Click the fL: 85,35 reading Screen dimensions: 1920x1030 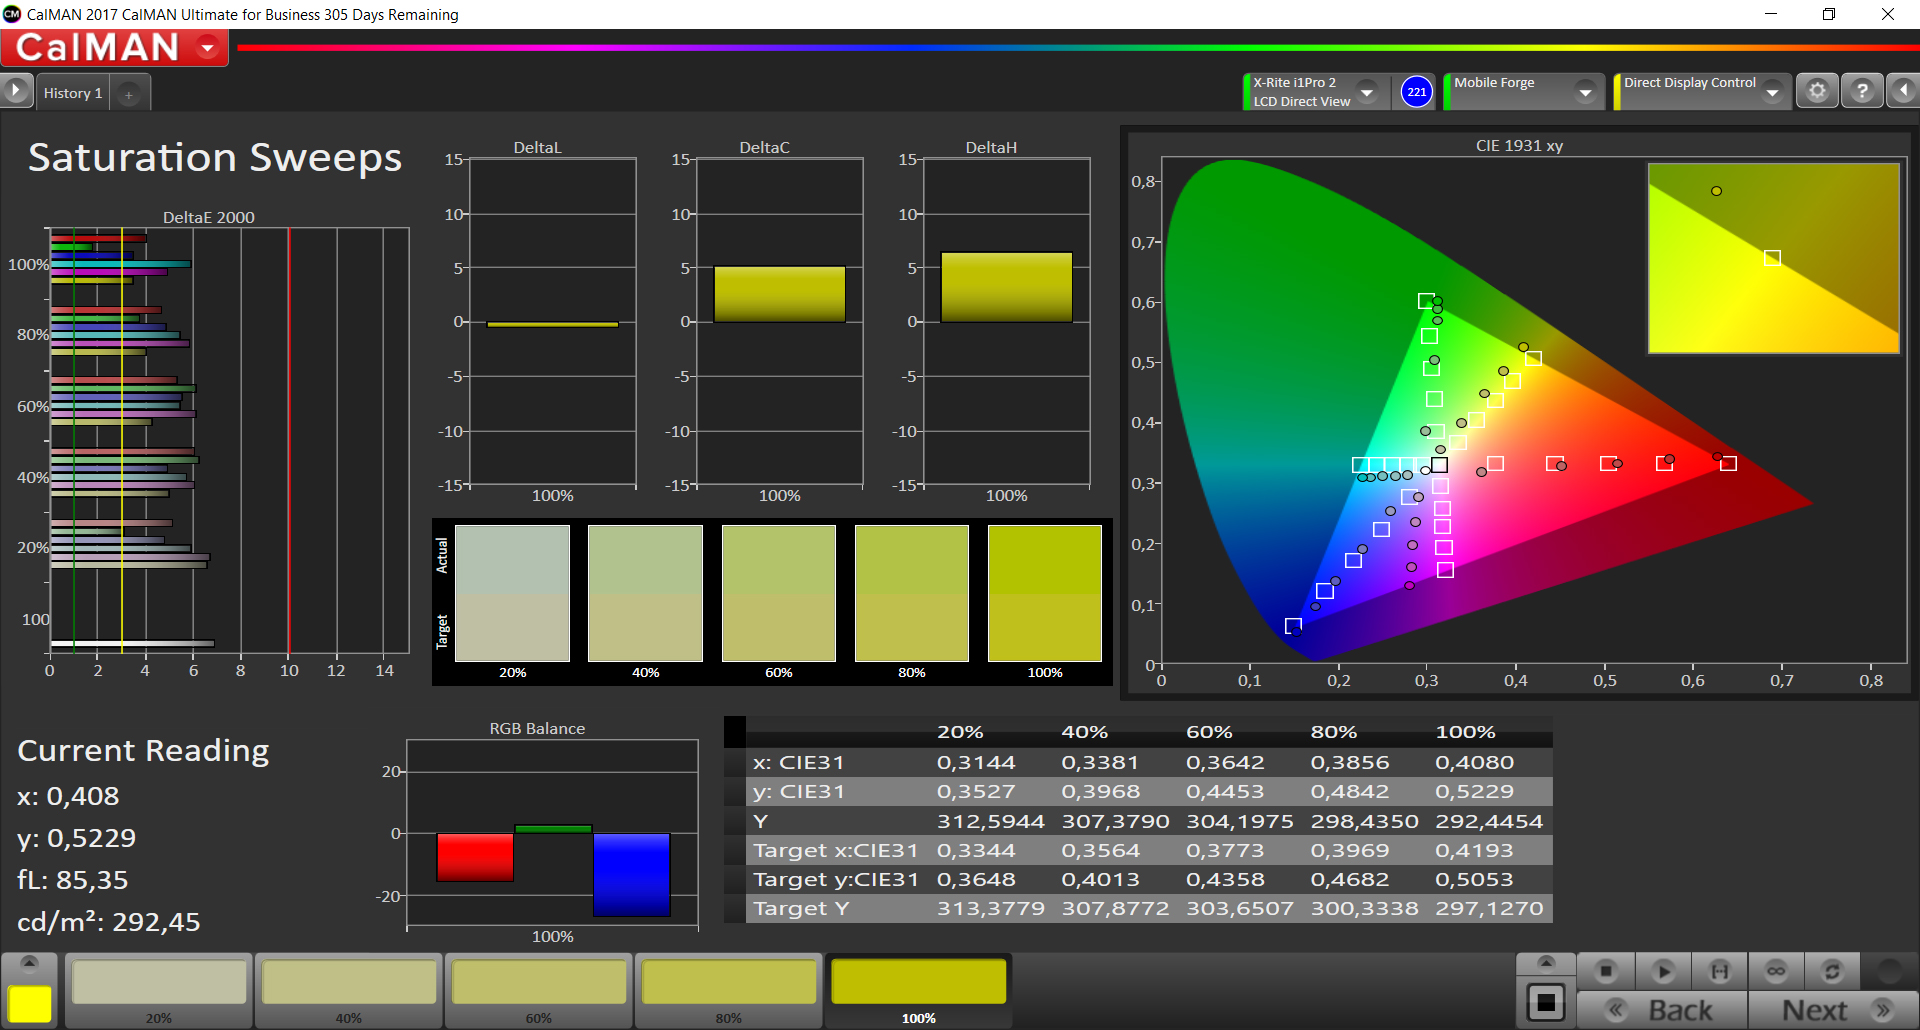tap(73, 880)
